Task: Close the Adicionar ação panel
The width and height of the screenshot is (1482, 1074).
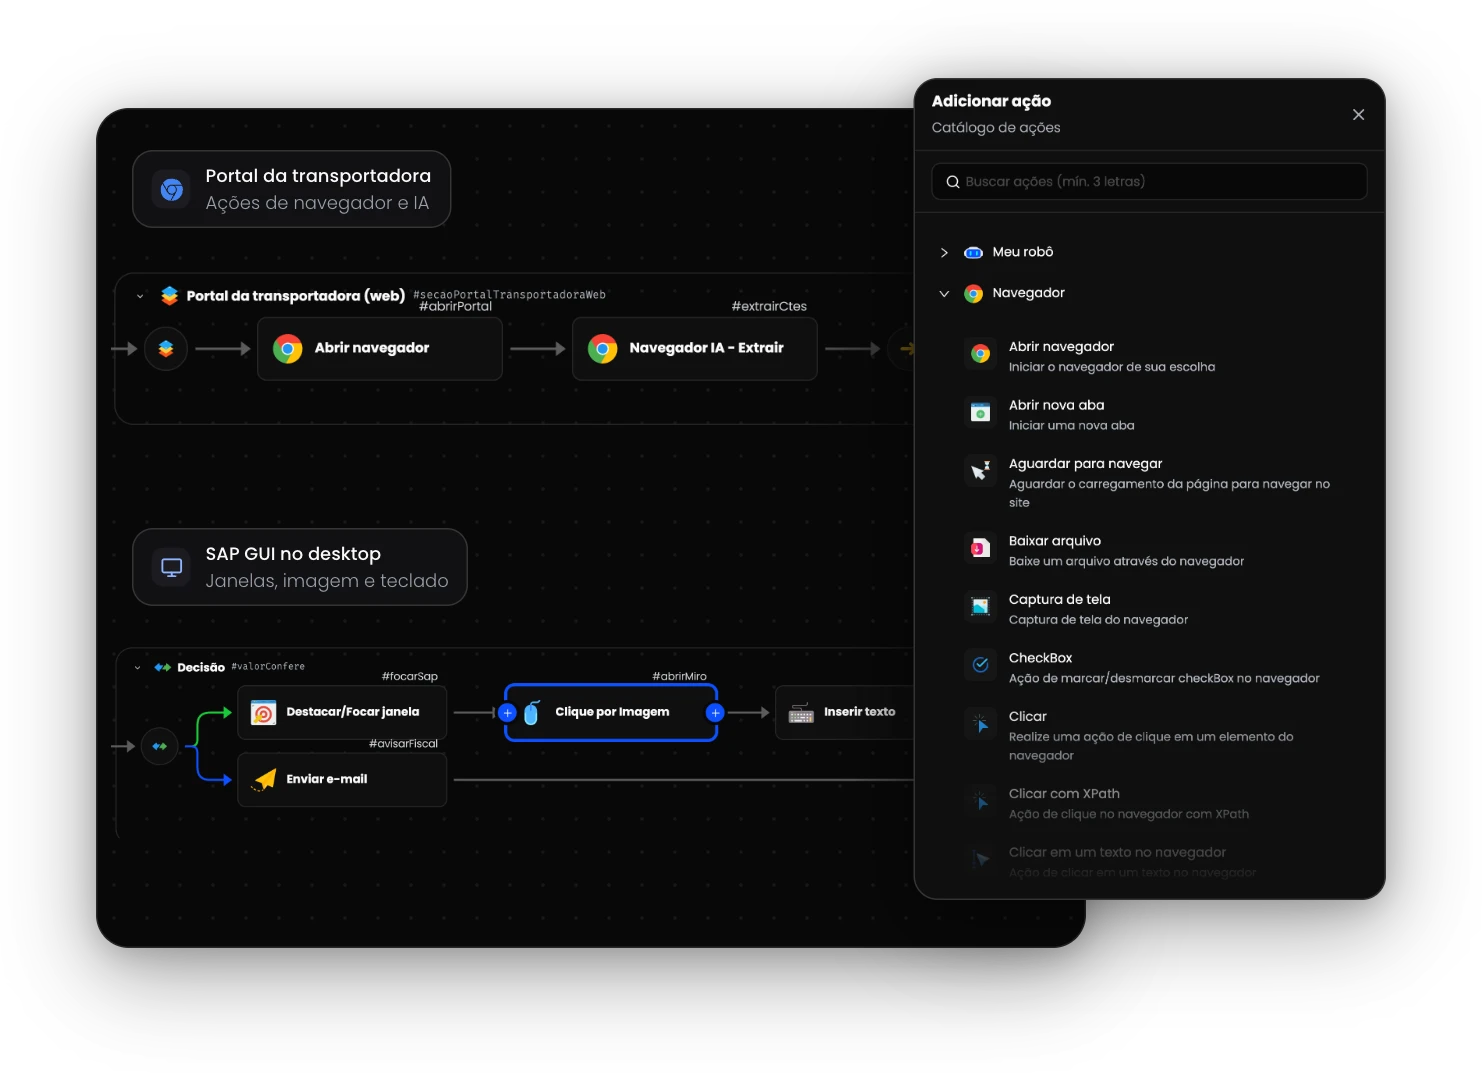Action: (x=1358, y=115)
